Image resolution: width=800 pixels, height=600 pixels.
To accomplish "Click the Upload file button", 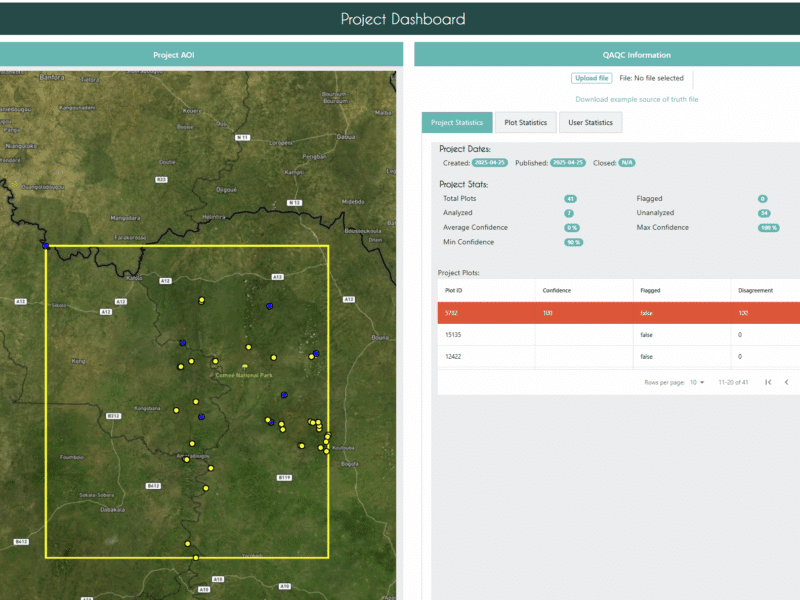I will [x=591, y=78].
